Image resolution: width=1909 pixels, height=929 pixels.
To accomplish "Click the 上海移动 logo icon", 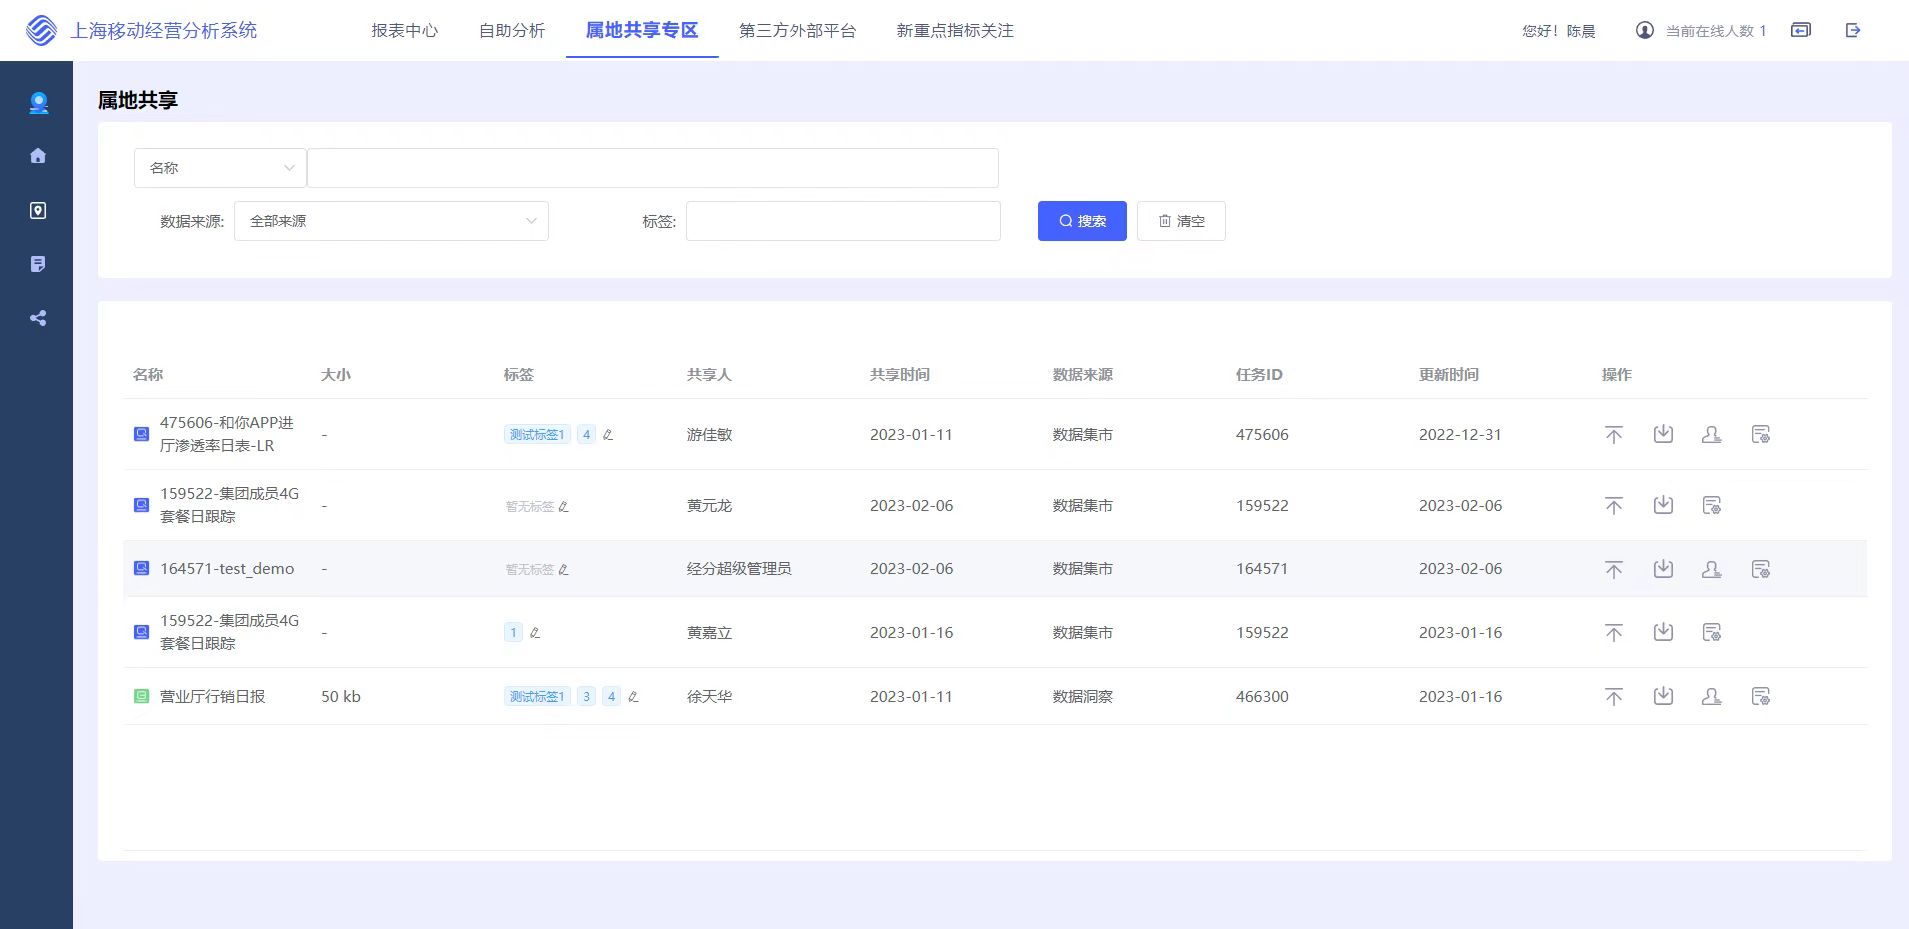I will pos(41,30).
